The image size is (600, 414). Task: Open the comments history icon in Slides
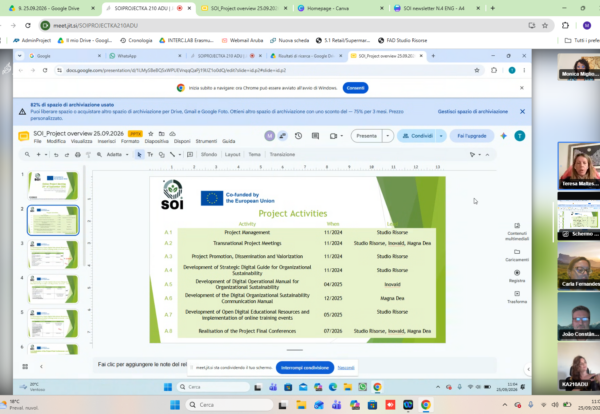coord(315,136)
